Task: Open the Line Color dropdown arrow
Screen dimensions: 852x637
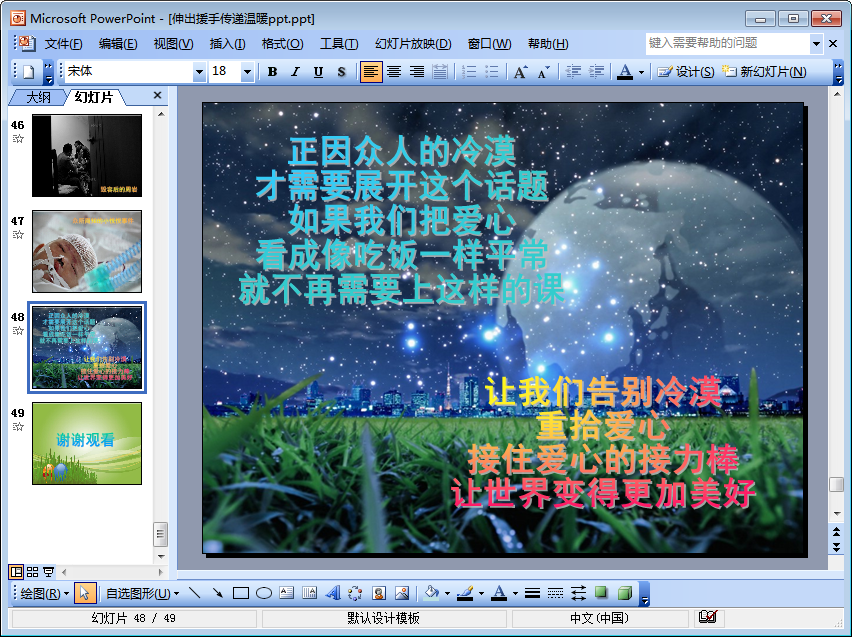Action: click(x=481, y=594)
